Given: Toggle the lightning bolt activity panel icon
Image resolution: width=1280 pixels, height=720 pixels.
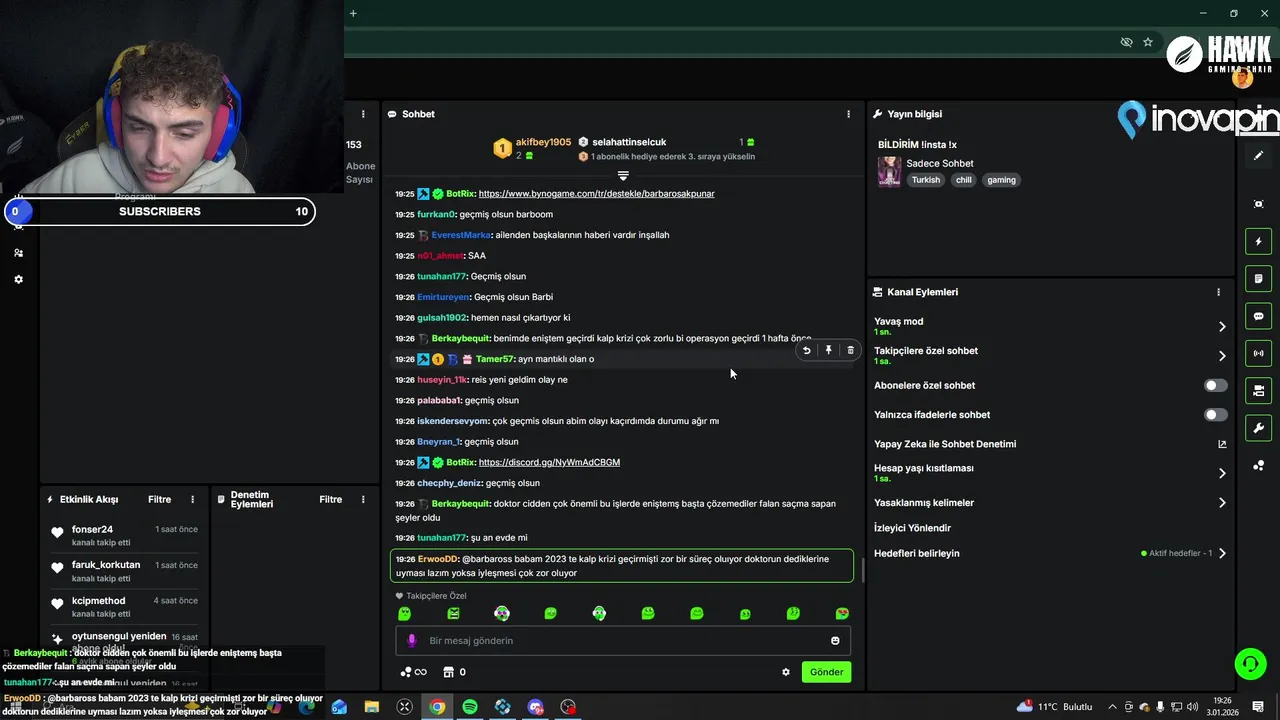Looking at the screenshot, I should 1258,241.
